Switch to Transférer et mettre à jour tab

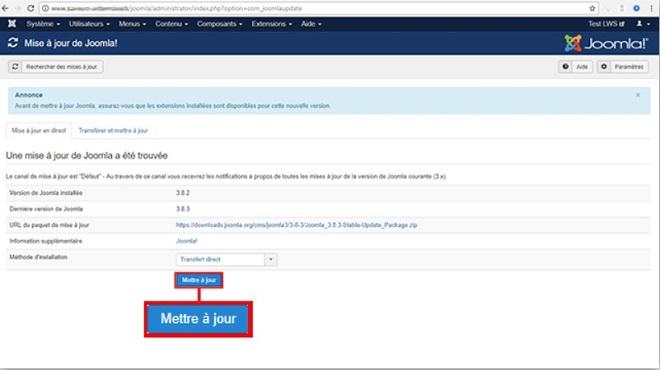click(113, 130)
